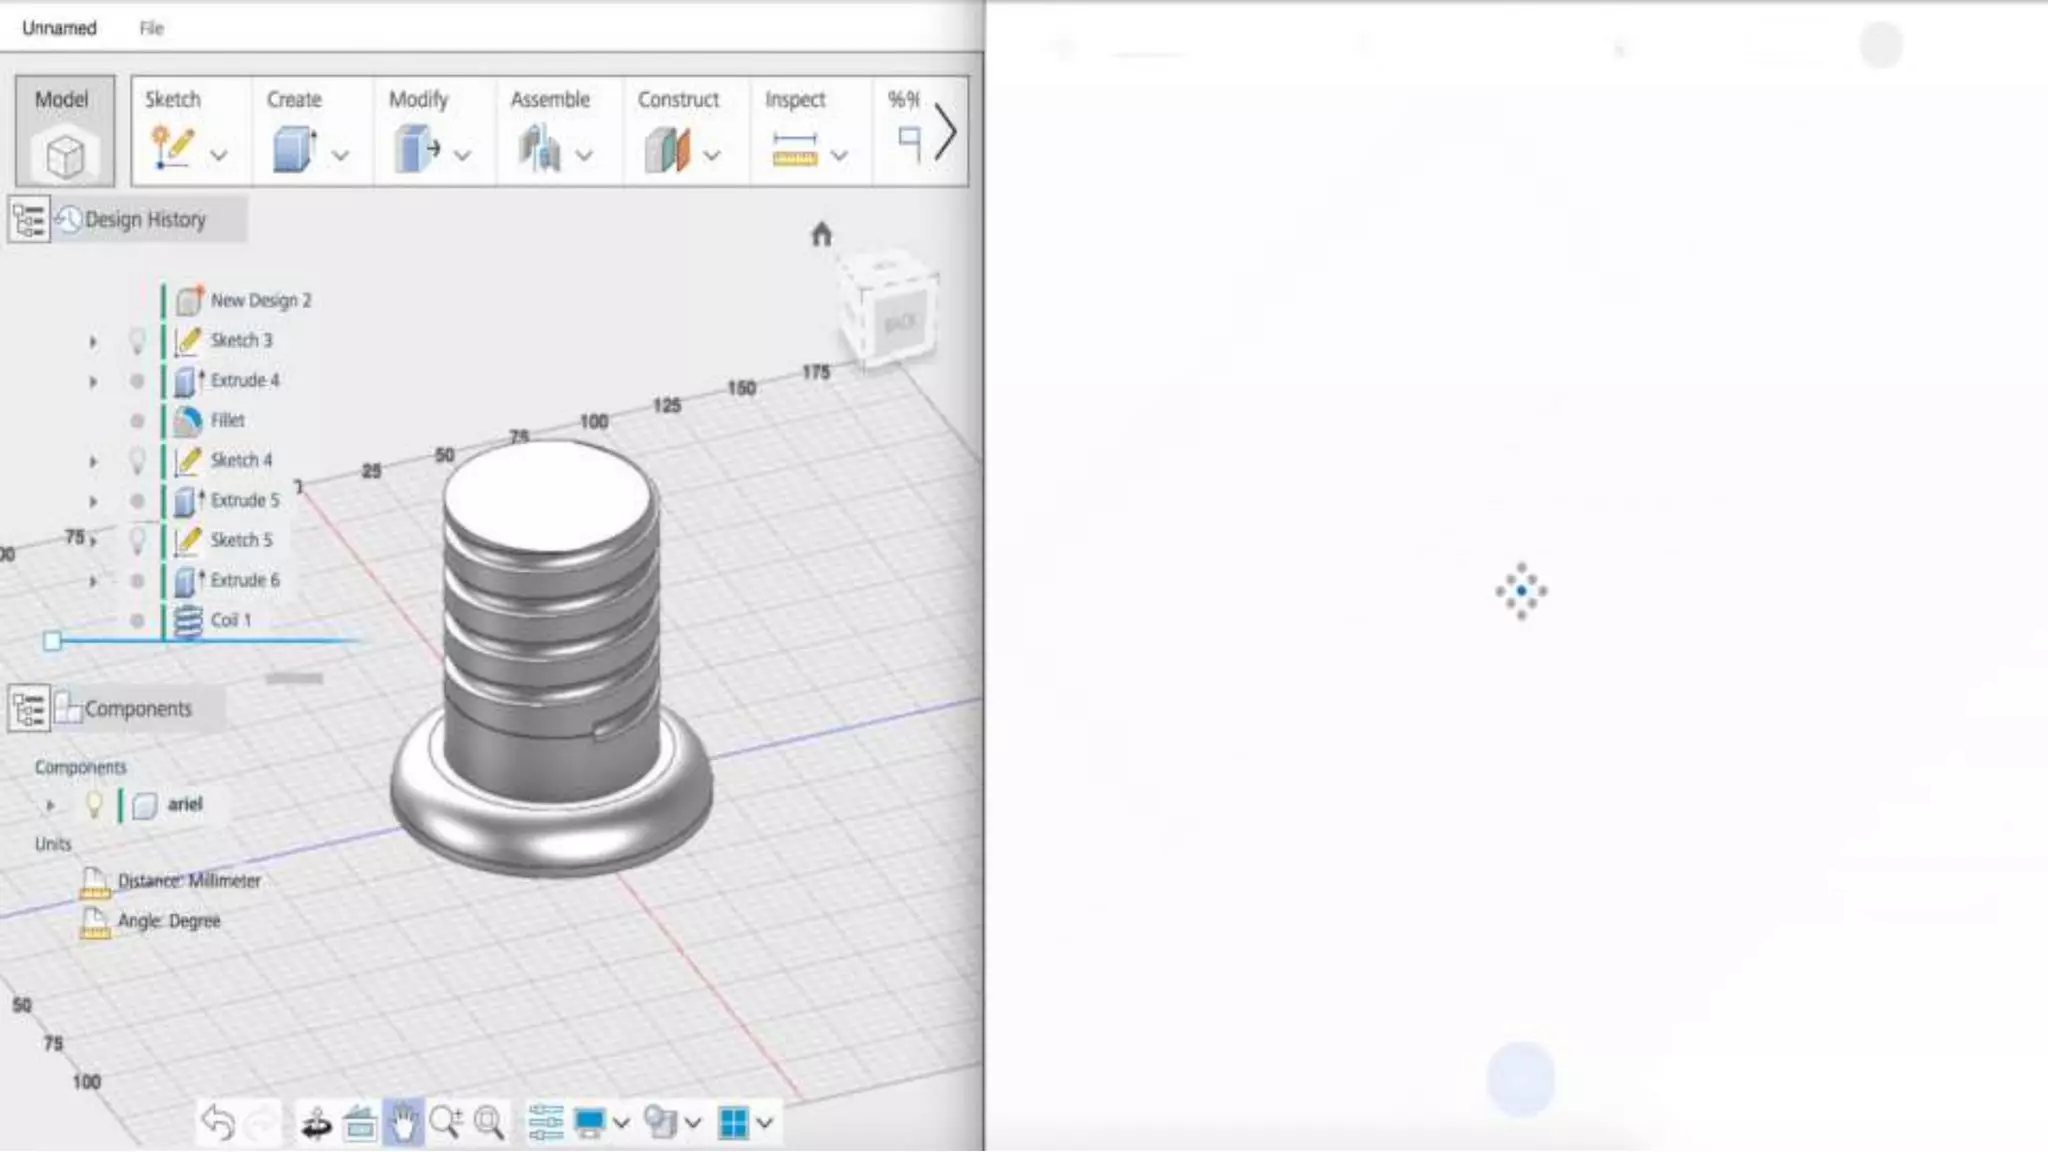Open the File menu

151,28
